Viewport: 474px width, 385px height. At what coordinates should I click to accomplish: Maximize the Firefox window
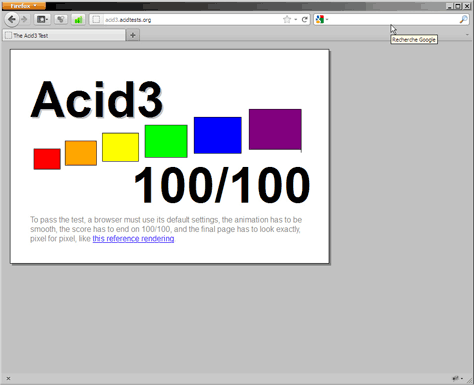pos(458,6)
